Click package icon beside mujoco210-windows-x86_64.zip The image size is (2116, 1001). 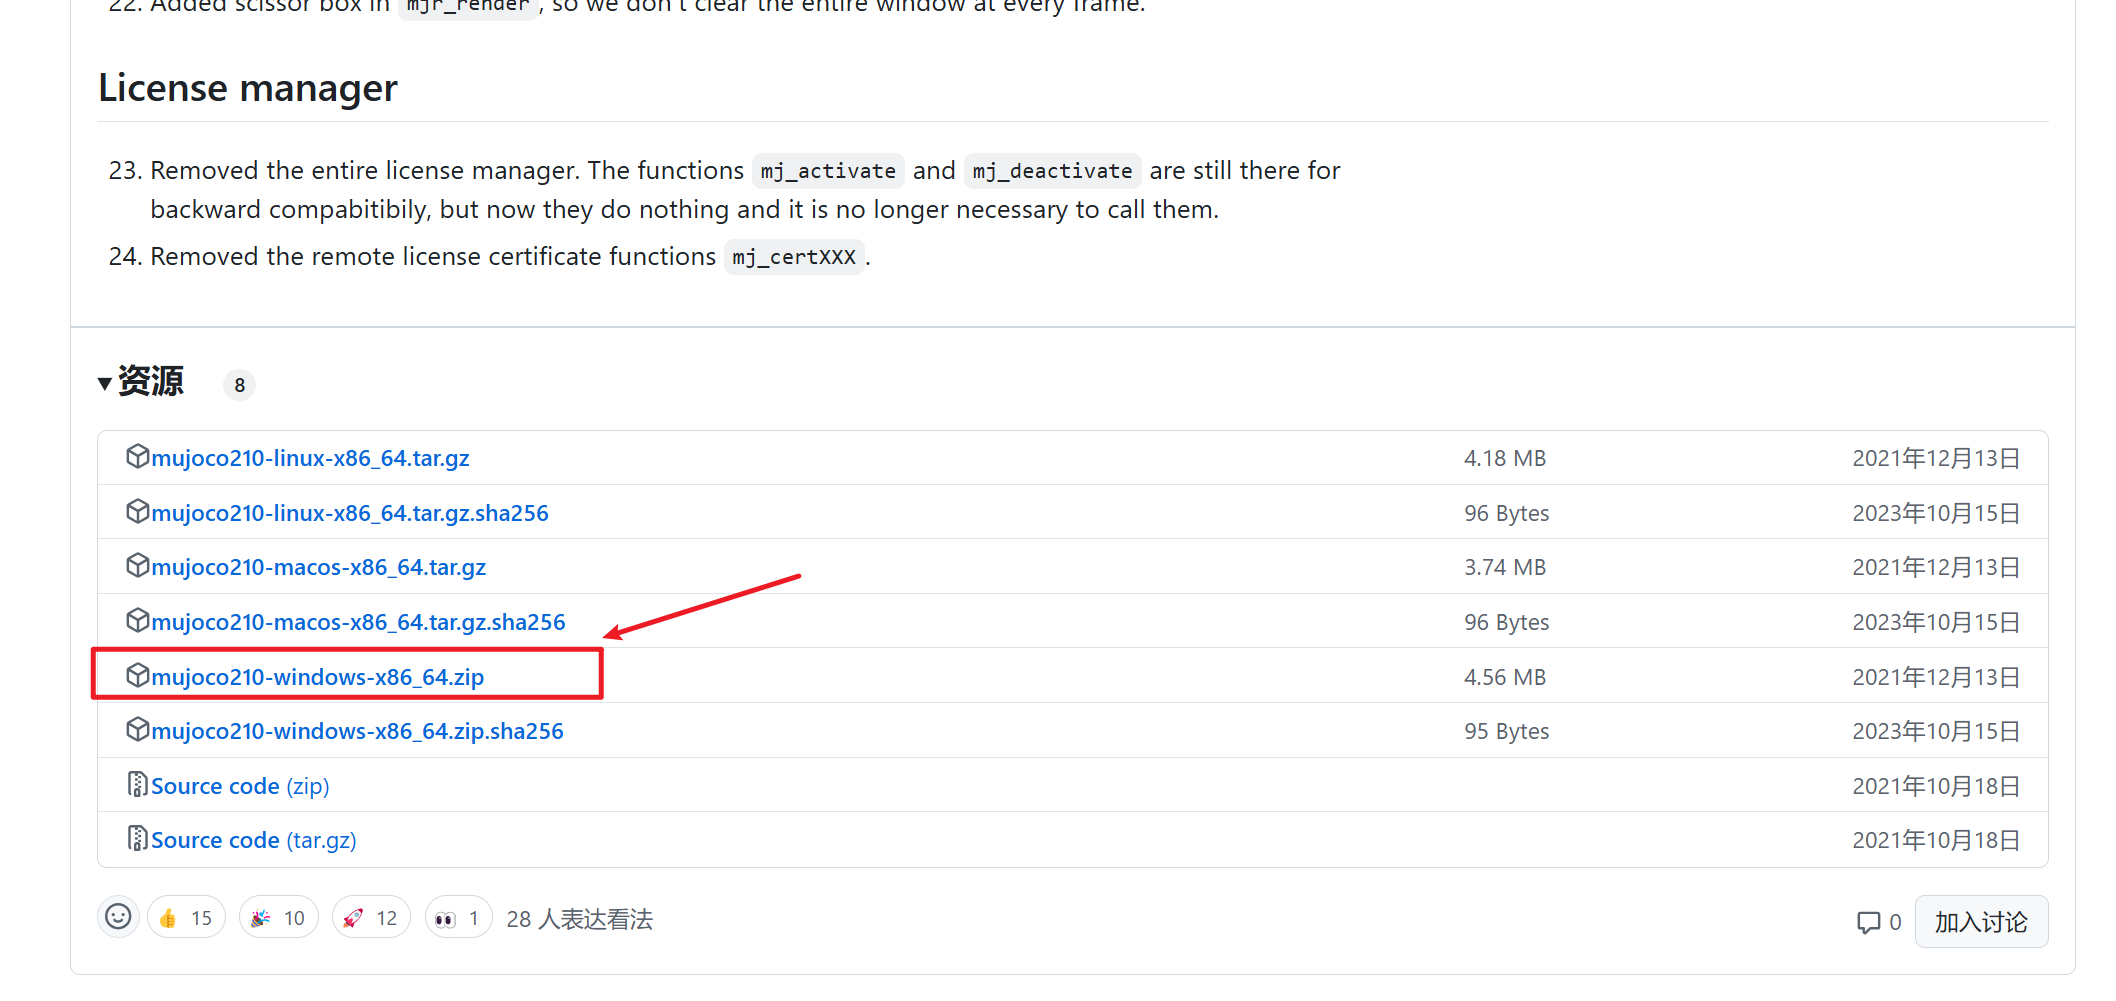pos(138,676)
